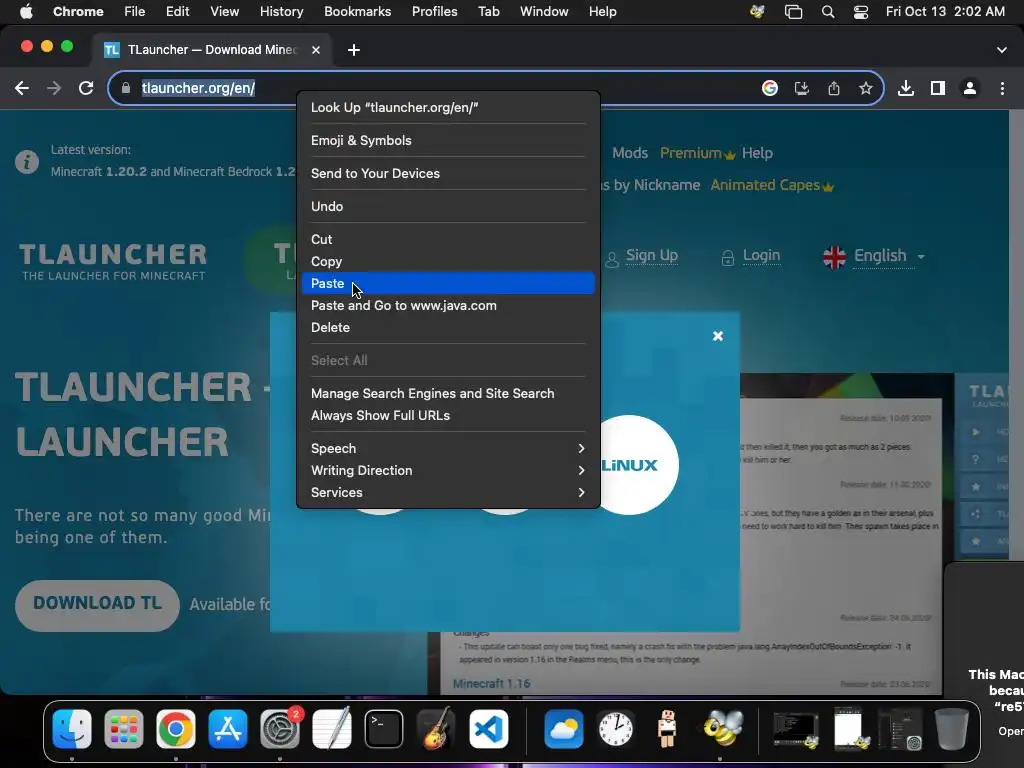Click the Login link
This screenshot has width=1024, height=768.
click(761, 255)
